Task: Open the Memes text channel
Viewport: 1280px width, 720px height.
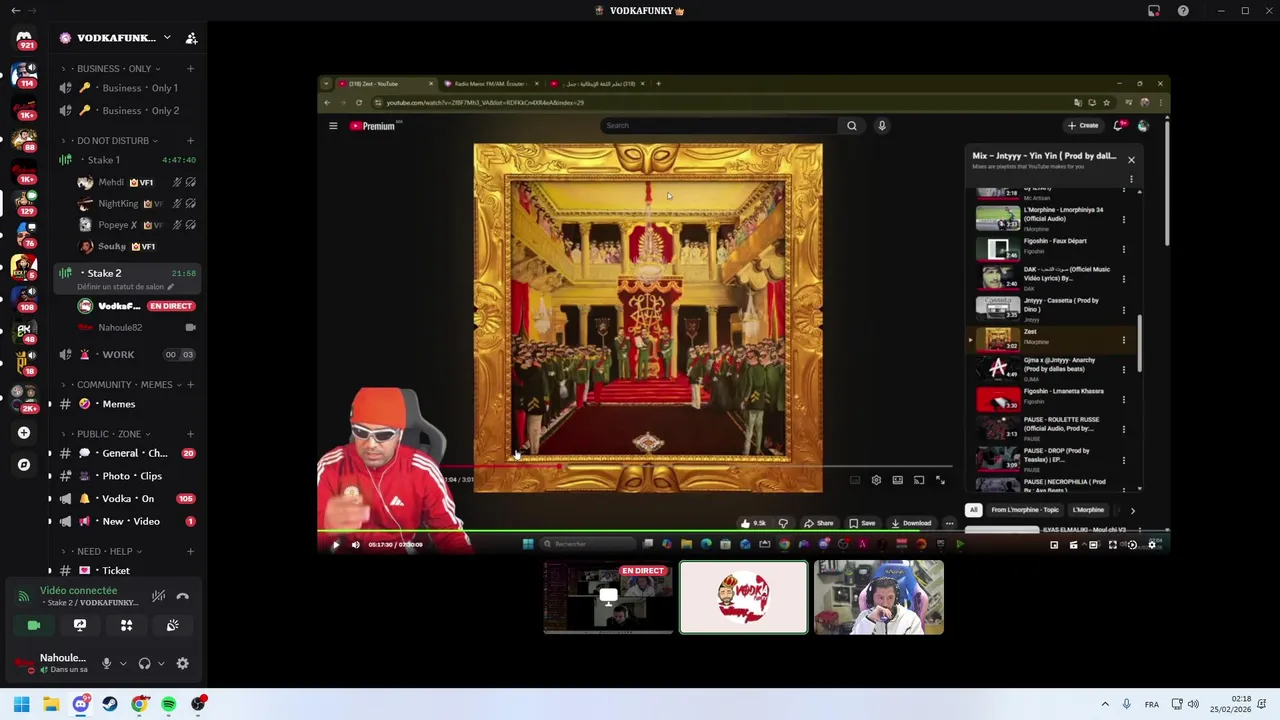Action: (x=127, y=404)
